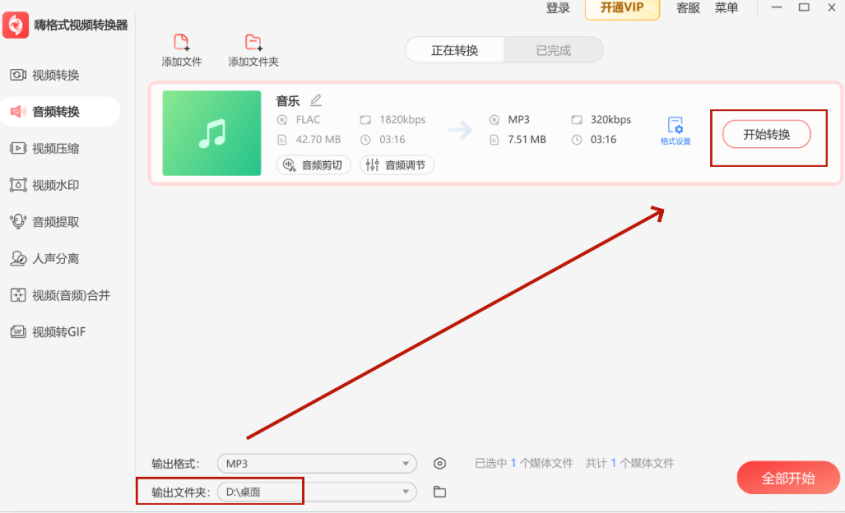Click pencil icon to rename 音乐

pyautogui.click(x=316, y=100)
